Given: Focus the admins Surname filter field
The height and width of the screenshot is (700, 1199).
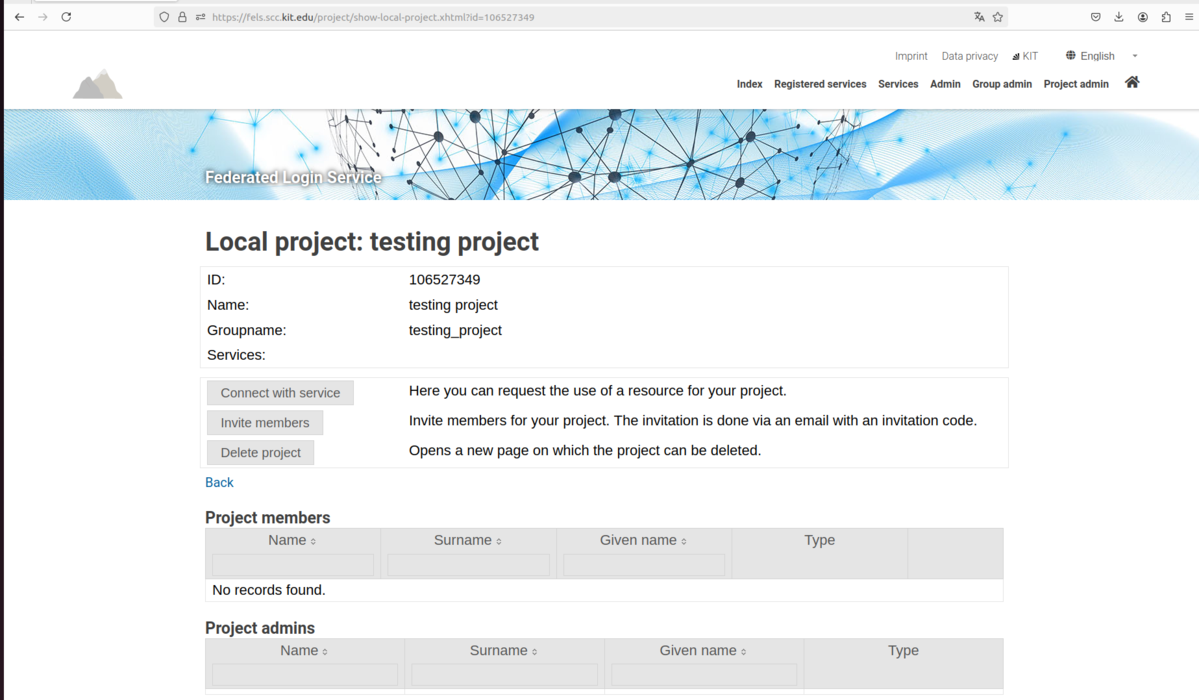Looking at the screenshot, I should coord(504,675).
